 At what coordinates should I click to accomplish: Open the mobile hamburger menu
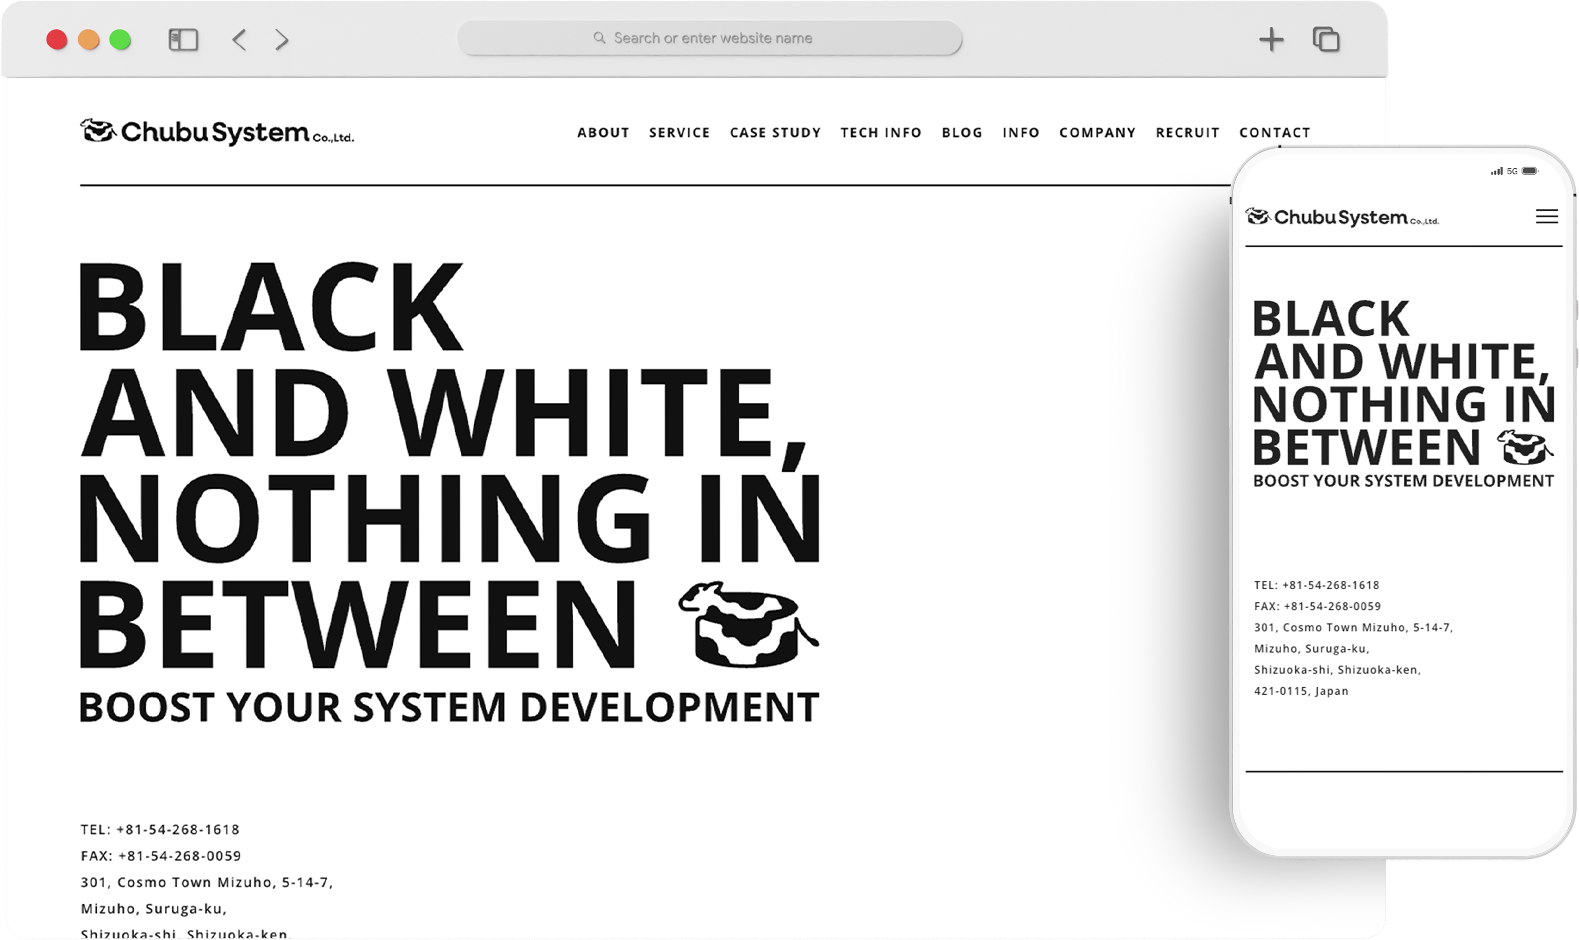[x=1546, y=217]
